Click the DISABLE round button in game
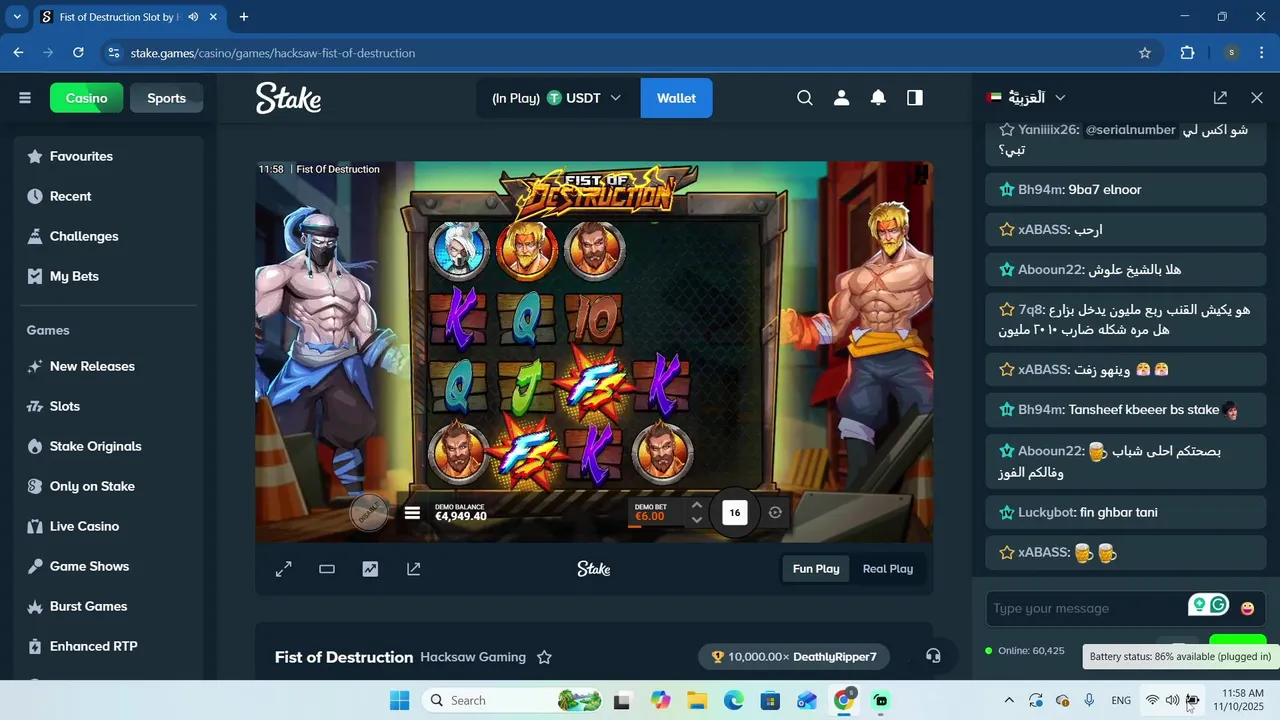 pyautogui.click(x=369, y=512)
